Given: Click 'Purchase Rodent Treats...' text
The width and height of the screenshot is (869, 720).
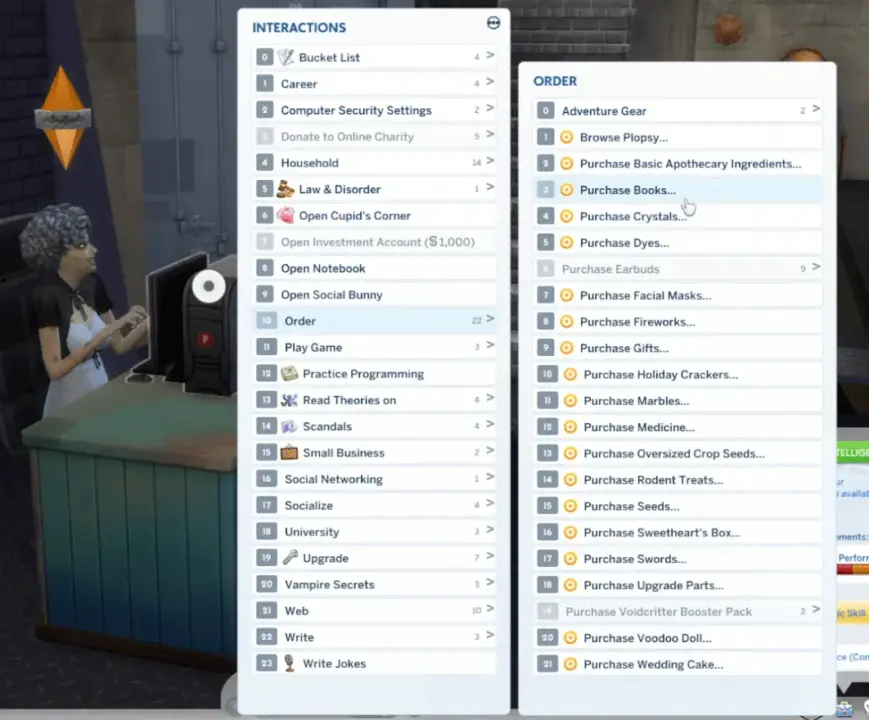Looking at the screenshot, I should 653,480.
